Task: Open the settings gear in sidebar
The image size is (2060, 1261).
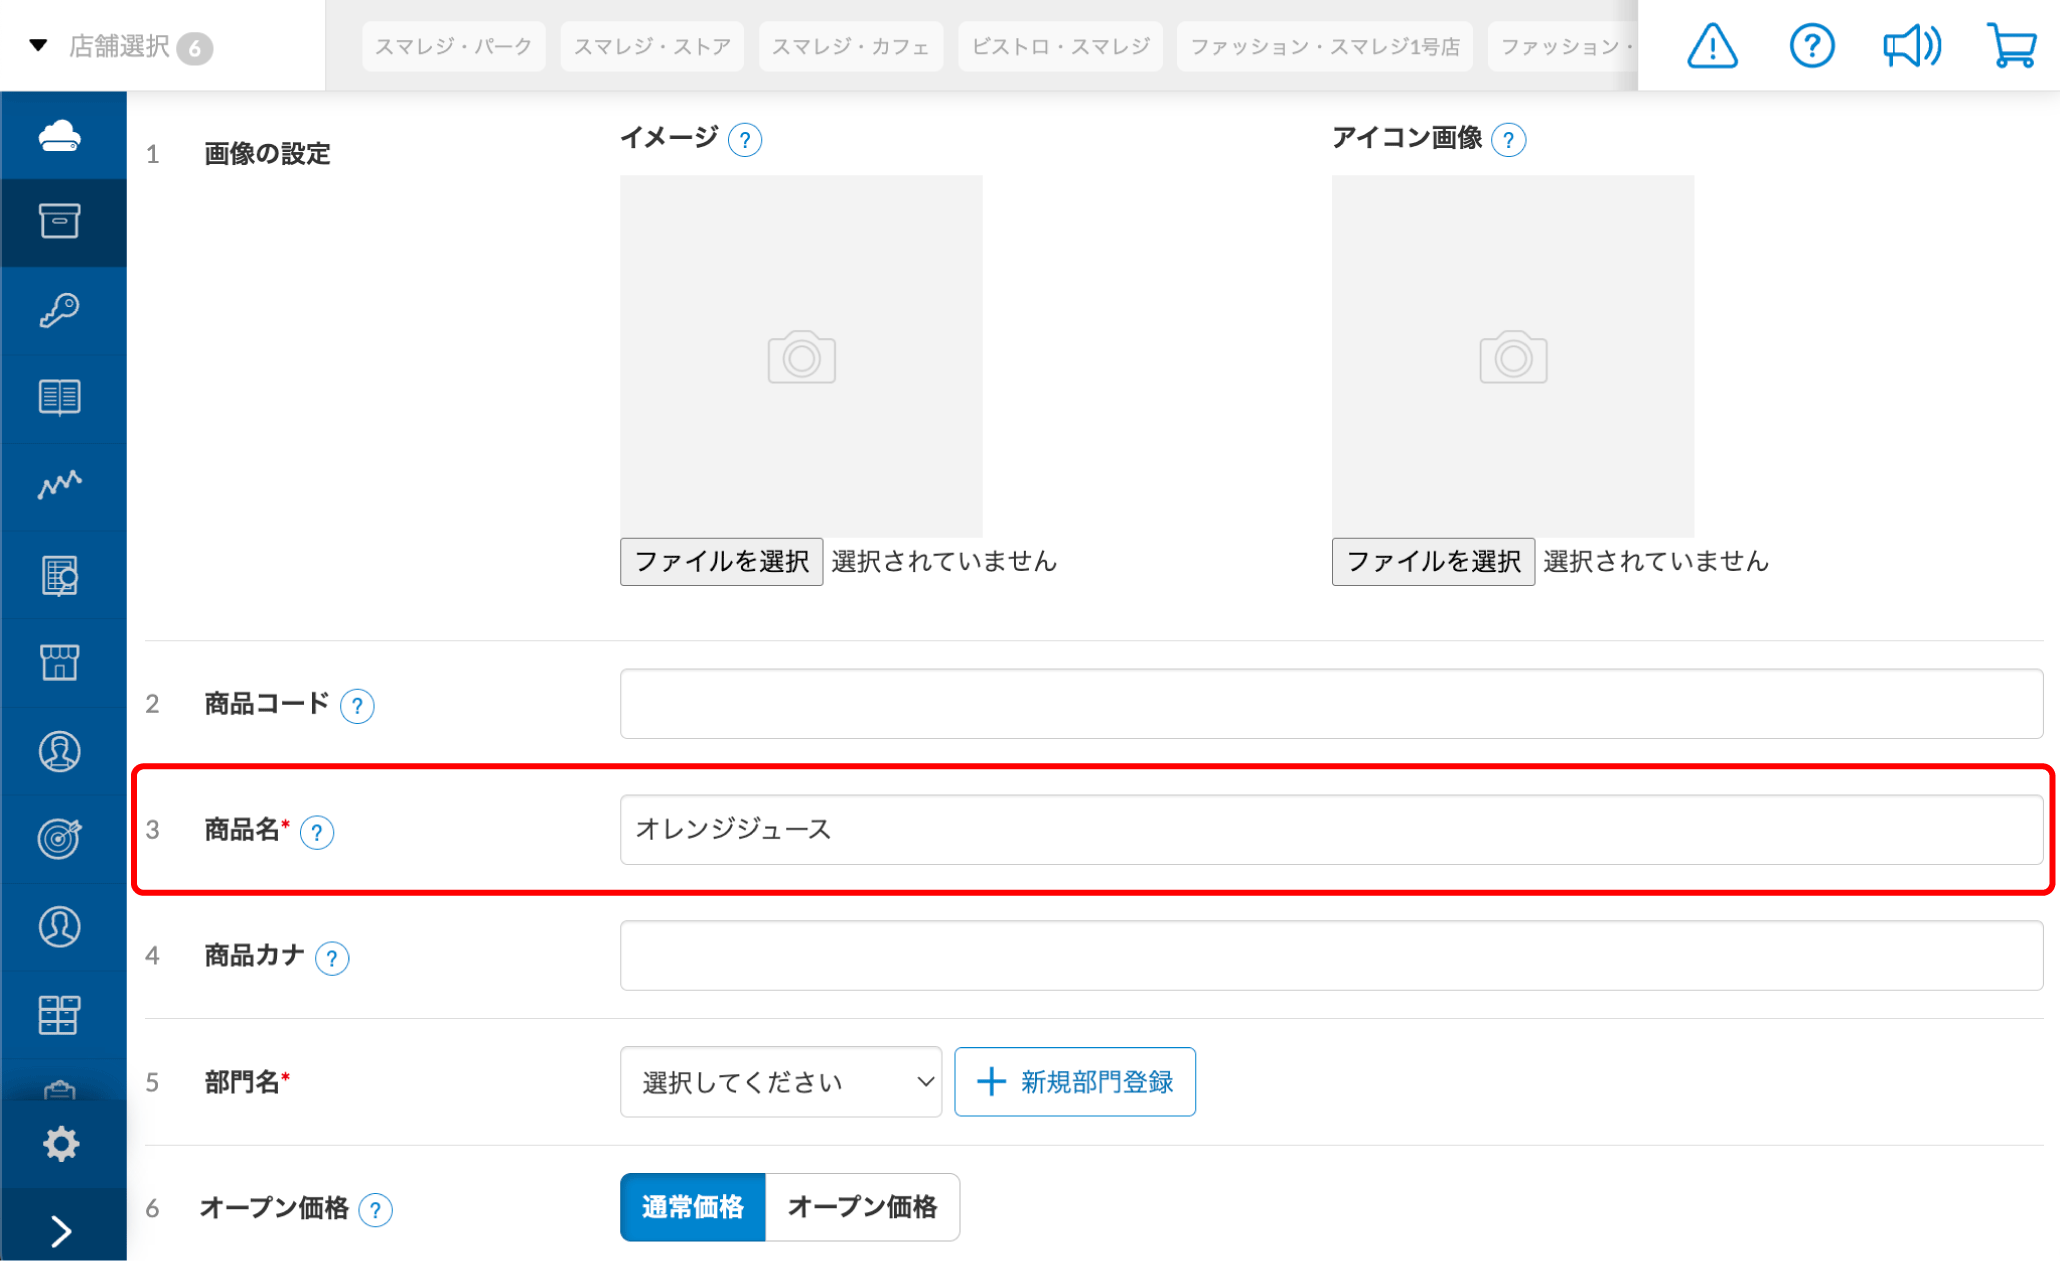Action: pos(62,1143)
